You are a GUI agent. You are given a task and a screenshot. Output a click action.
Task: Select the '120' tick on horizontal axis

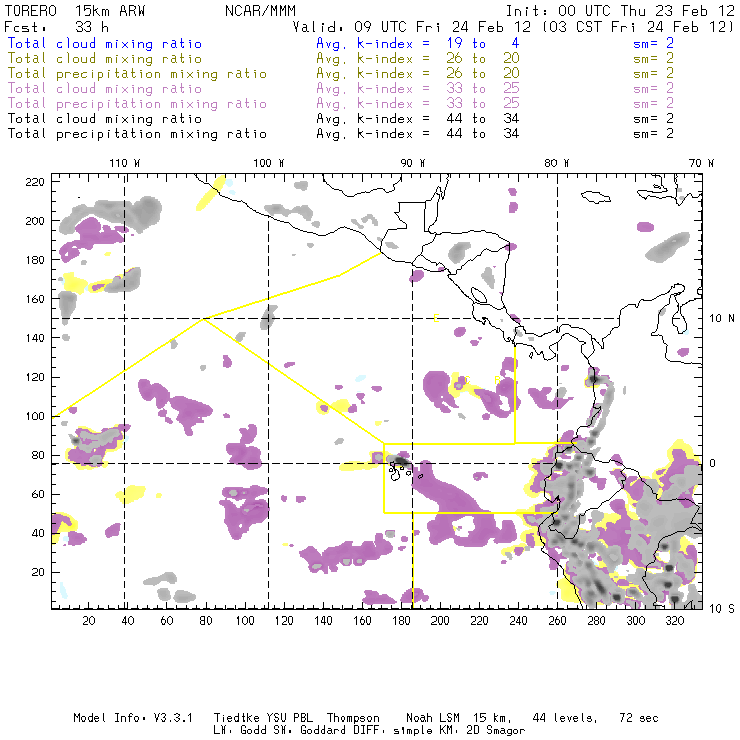point(284,621)
